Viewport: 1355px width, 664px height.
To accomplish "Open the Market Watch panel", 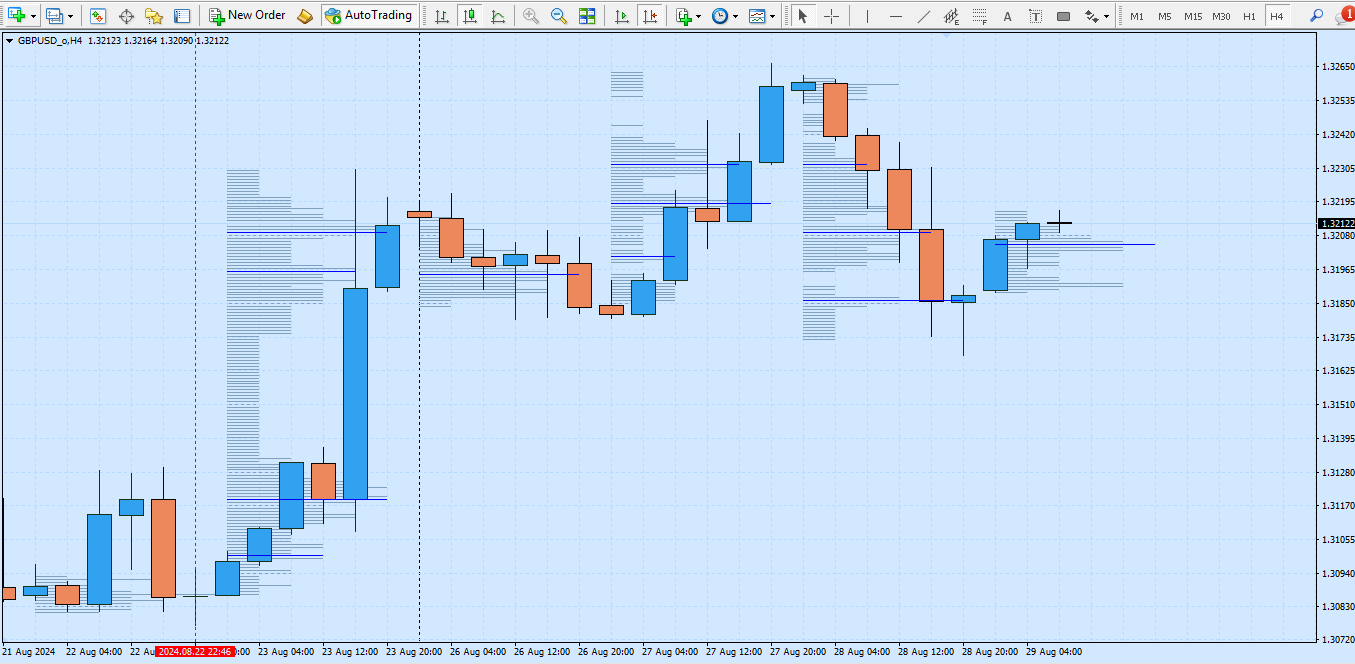I will [98, 16].
